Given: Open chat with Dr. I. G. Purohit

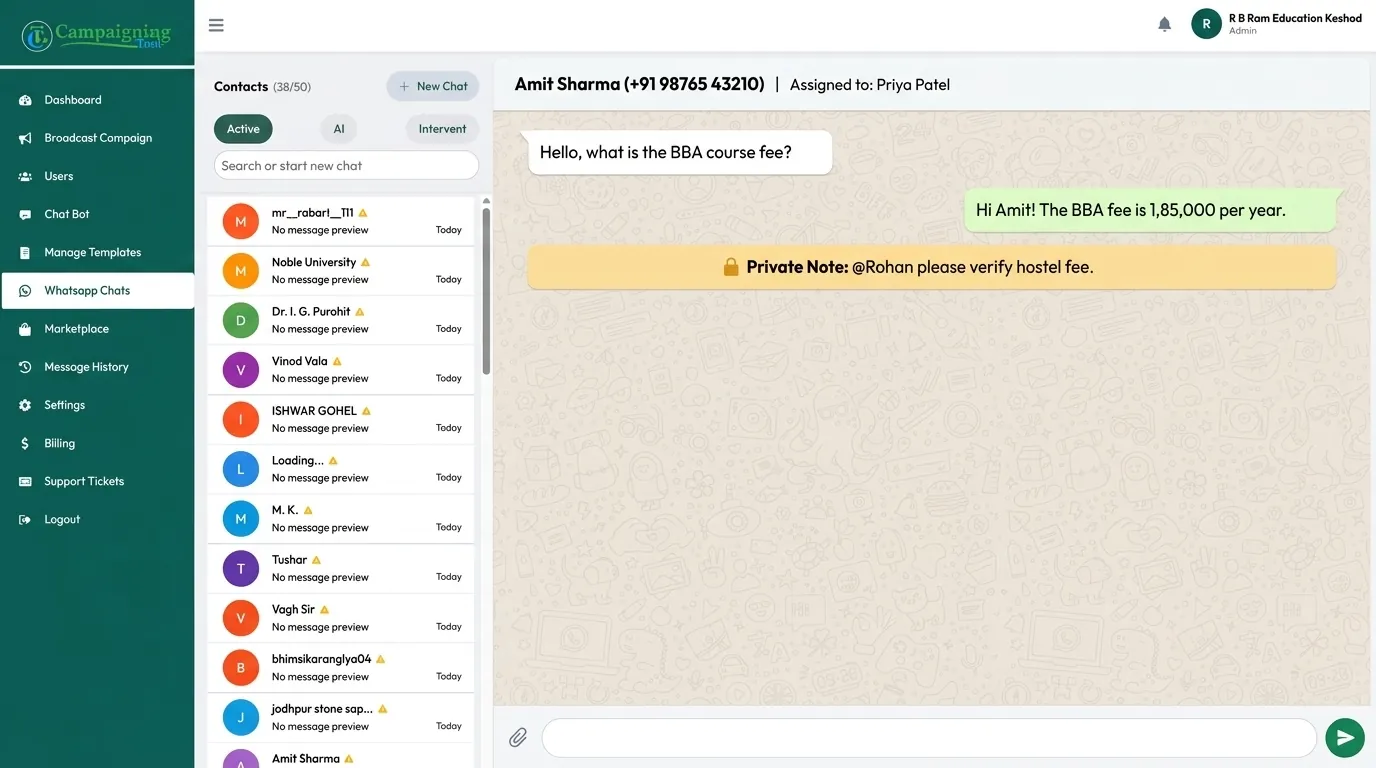Looking at the screenshot, I should coord(340,320).
